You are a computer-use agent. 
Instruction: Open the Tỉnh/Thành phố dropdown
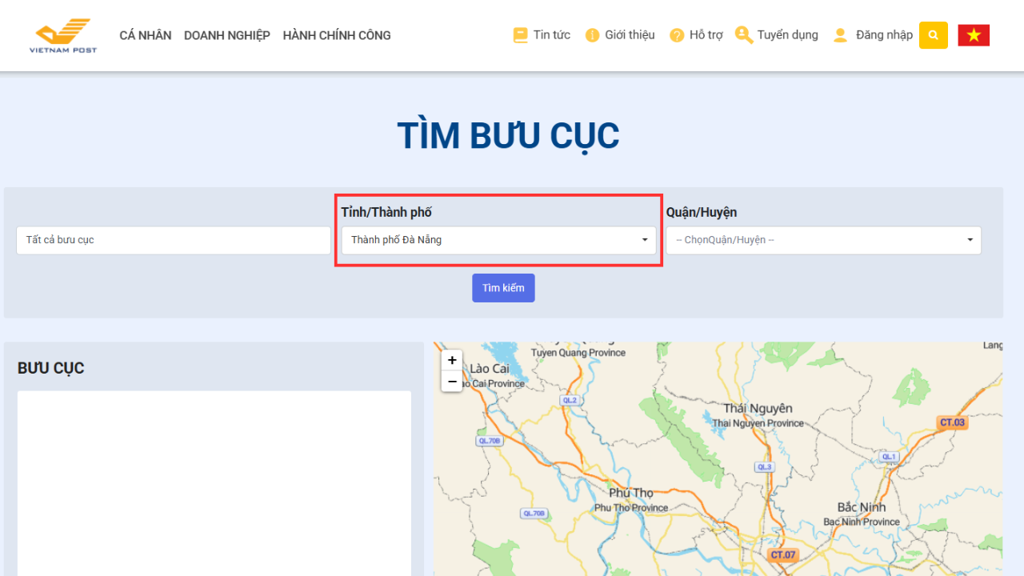click(x=498, y=240)
